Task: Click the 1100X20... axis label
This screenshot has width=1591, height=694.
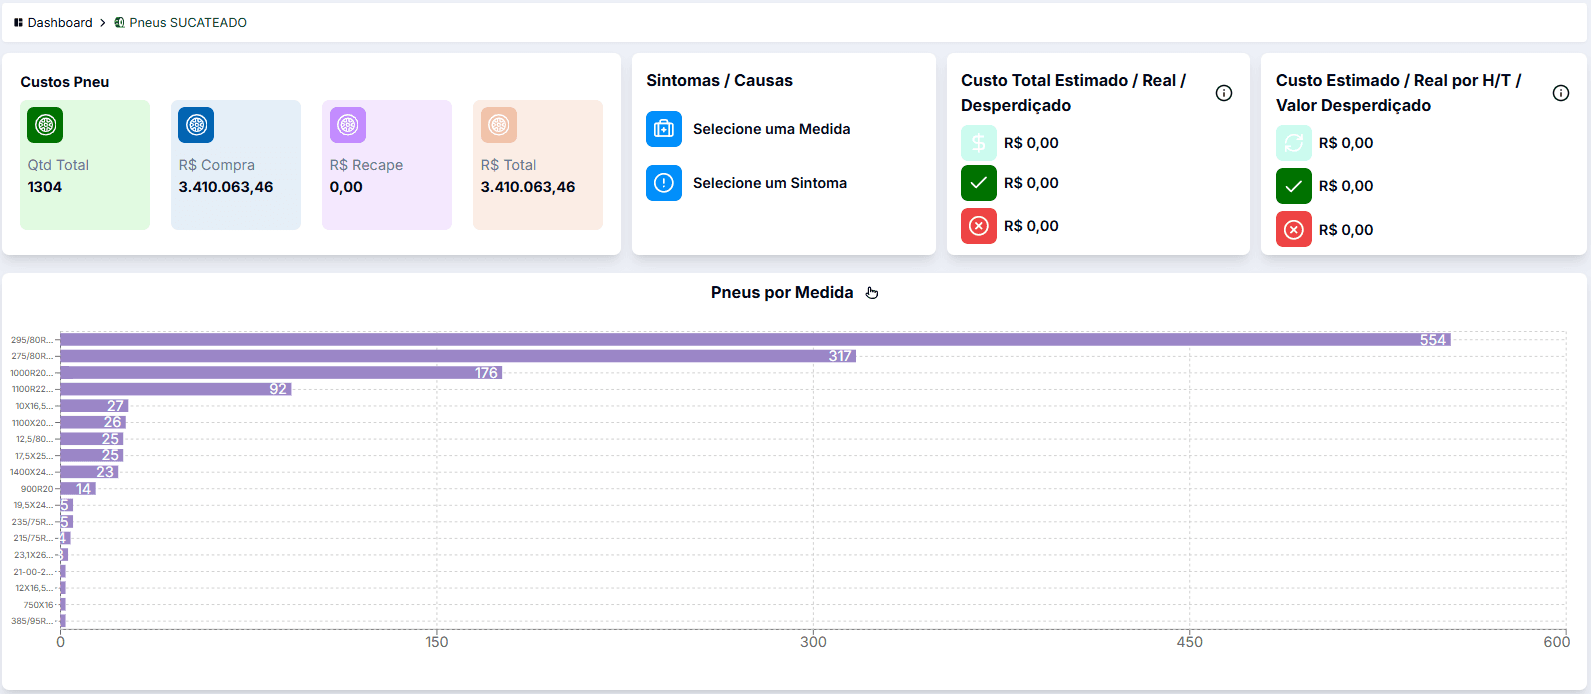Action: [32, 423]
